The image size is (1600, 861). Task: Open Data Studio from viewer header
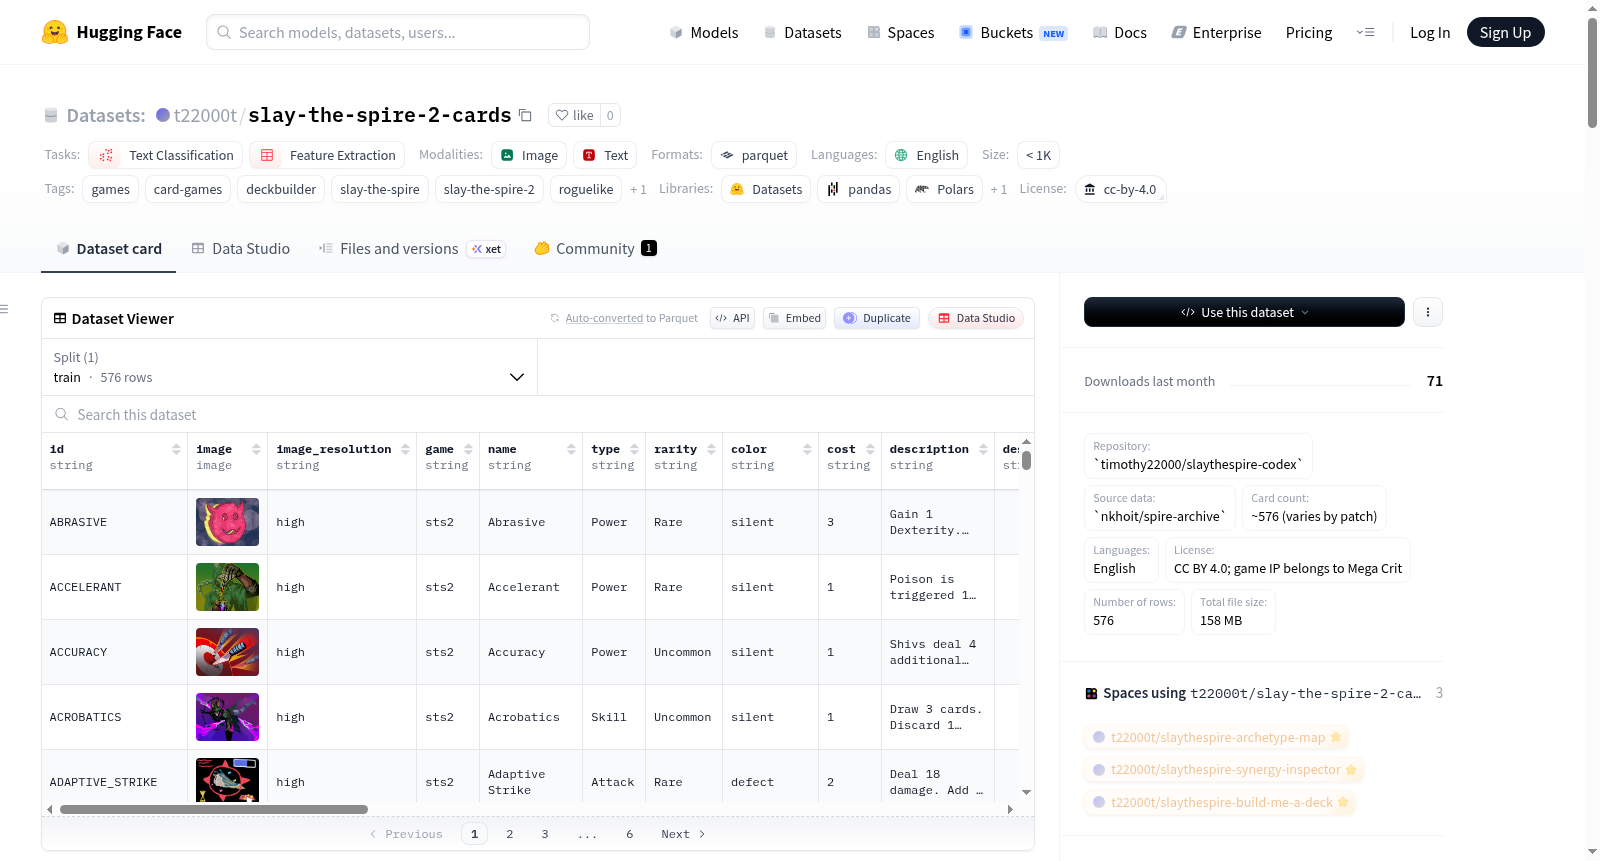coord(975,318)
